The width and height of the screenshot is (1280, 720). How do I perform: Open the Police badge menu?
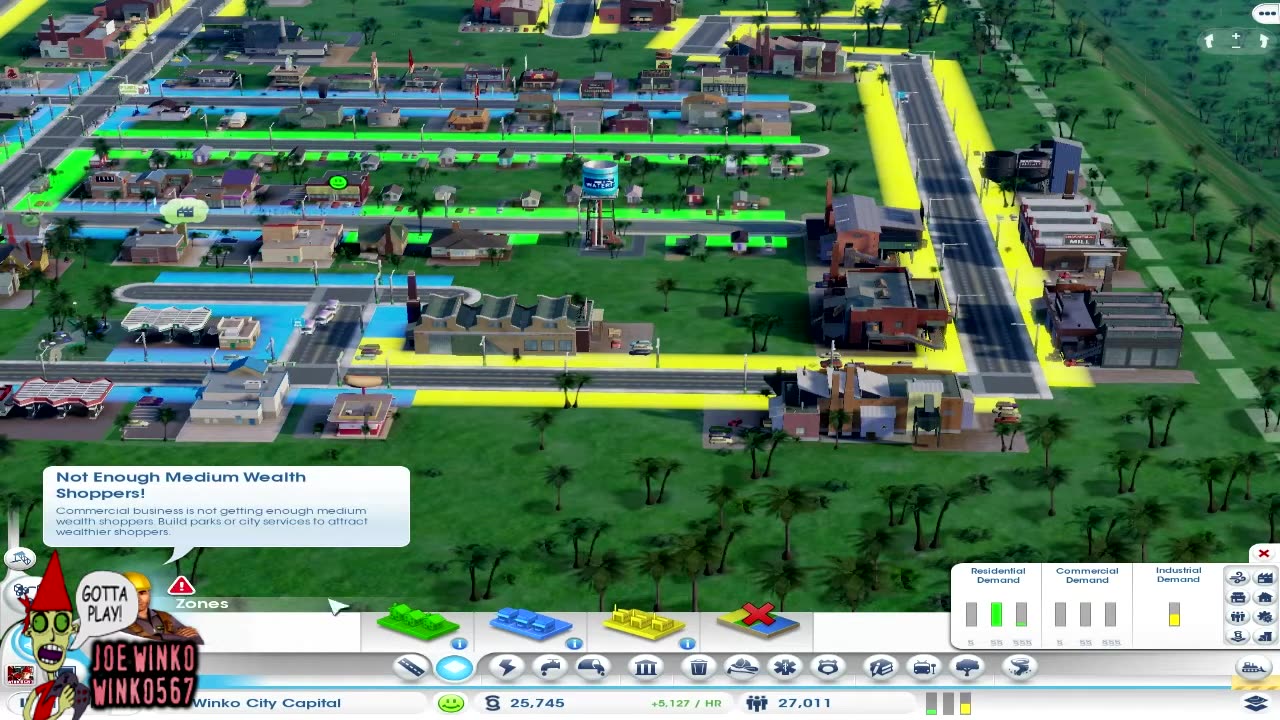(x=828, y=667)
